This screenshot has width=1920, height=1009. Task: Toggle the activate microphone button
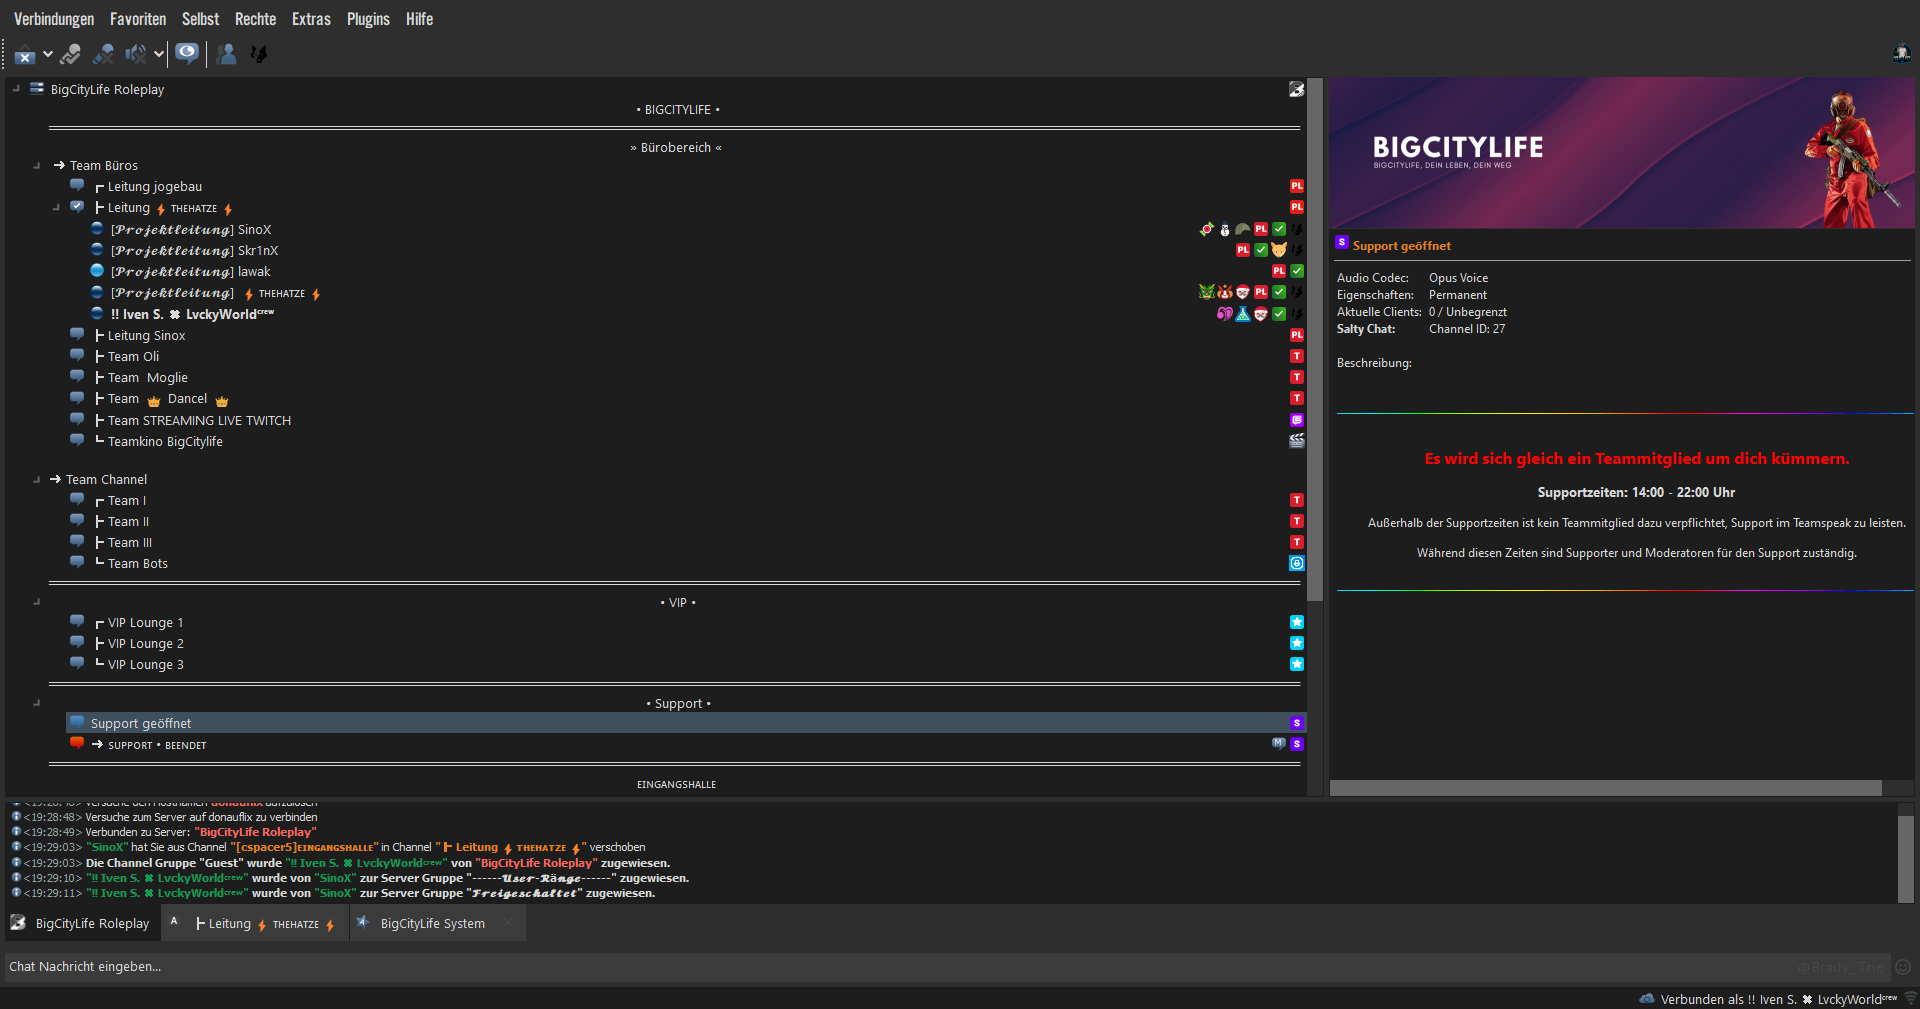70,54
